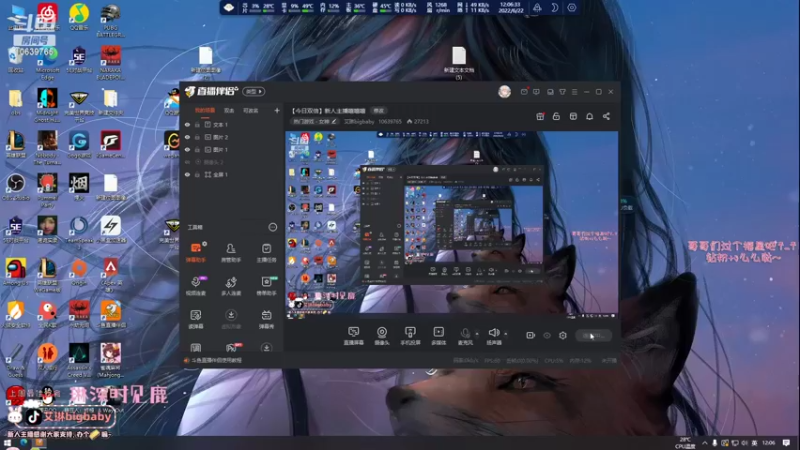Toggle the preview eye icon near settings

[547, 335]
